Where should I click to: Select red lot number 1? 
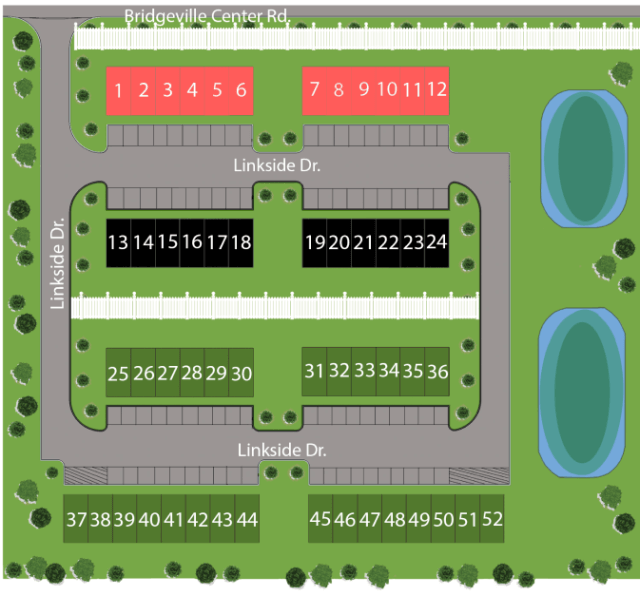pos(119,90)
